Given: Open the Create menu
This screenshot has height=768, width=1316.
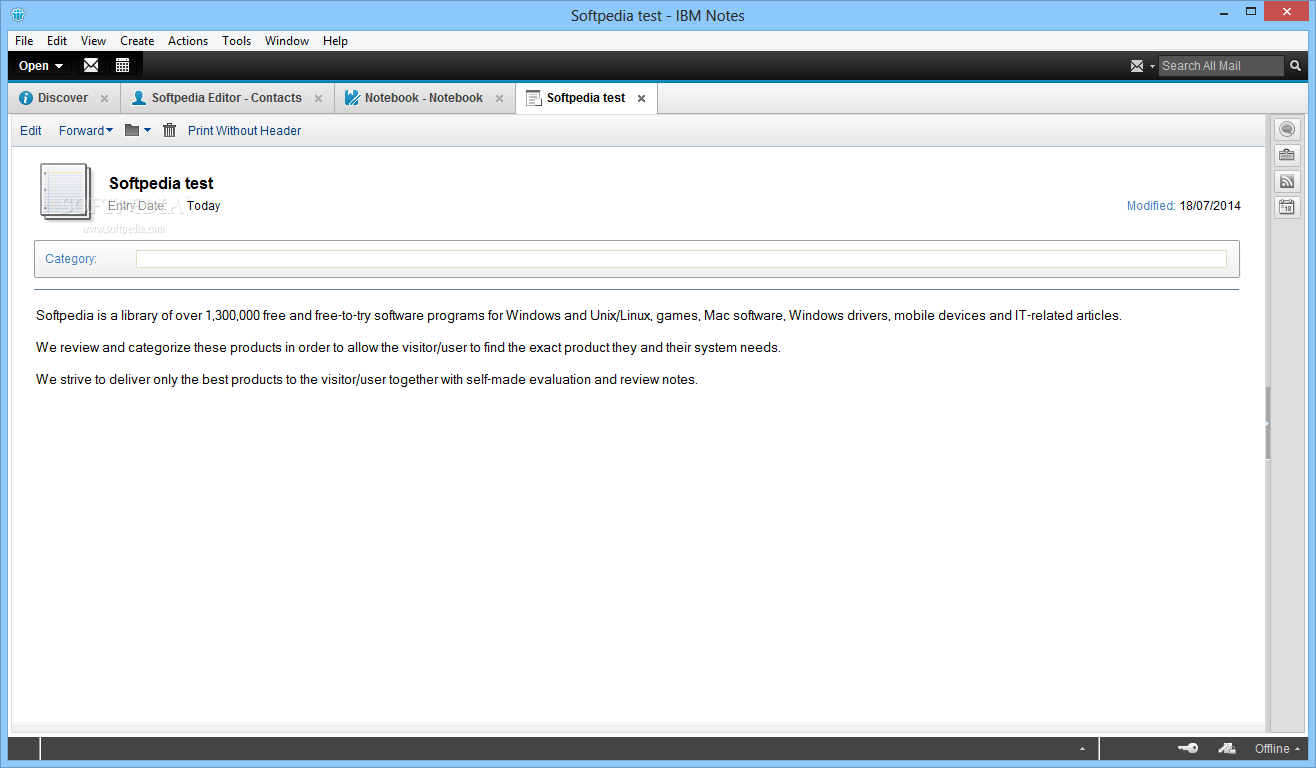Looking at the screenshot, I should coord(137,41).
